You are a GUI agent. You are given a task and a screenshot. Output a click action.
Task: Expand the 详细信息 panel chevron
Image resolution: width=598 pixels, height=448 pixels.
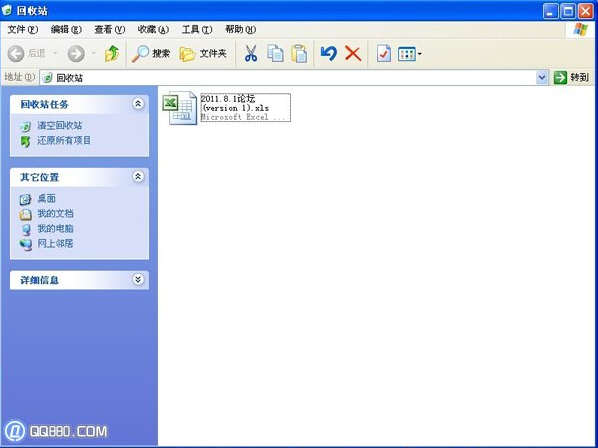tap(138, 279)
